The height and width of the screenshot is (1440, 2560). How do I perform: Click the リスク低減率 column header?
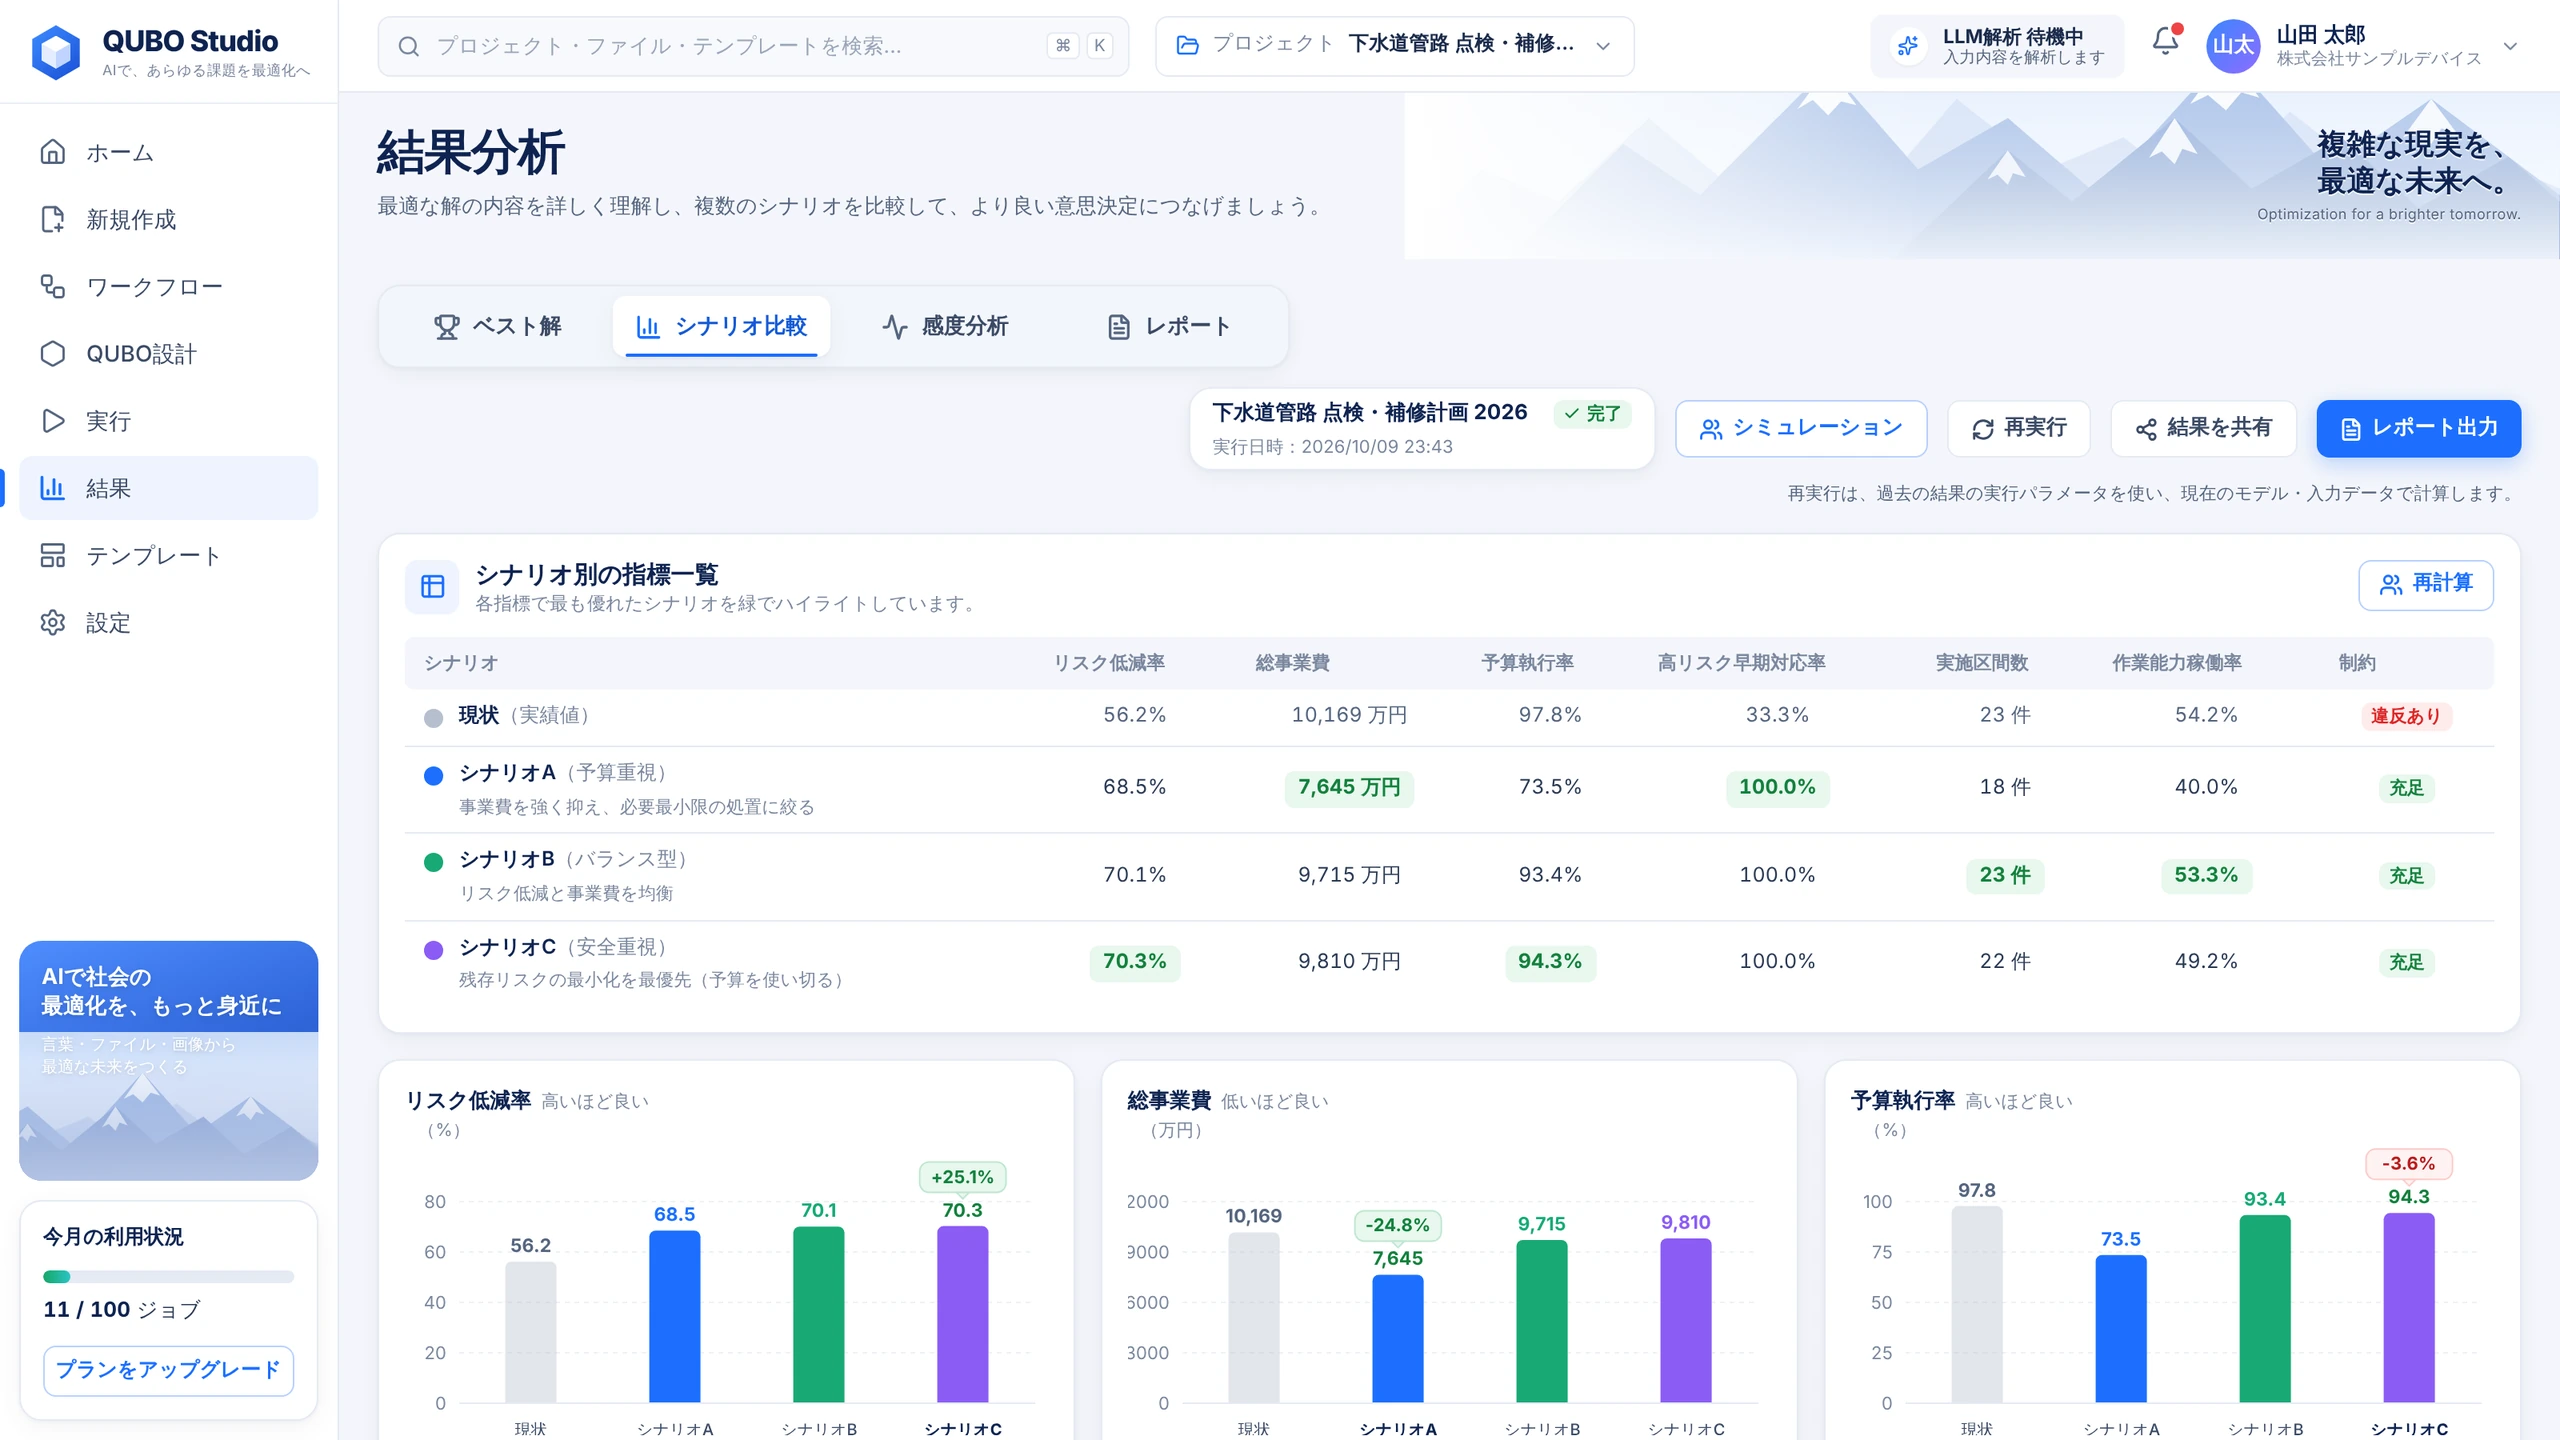click(1109, 663)
